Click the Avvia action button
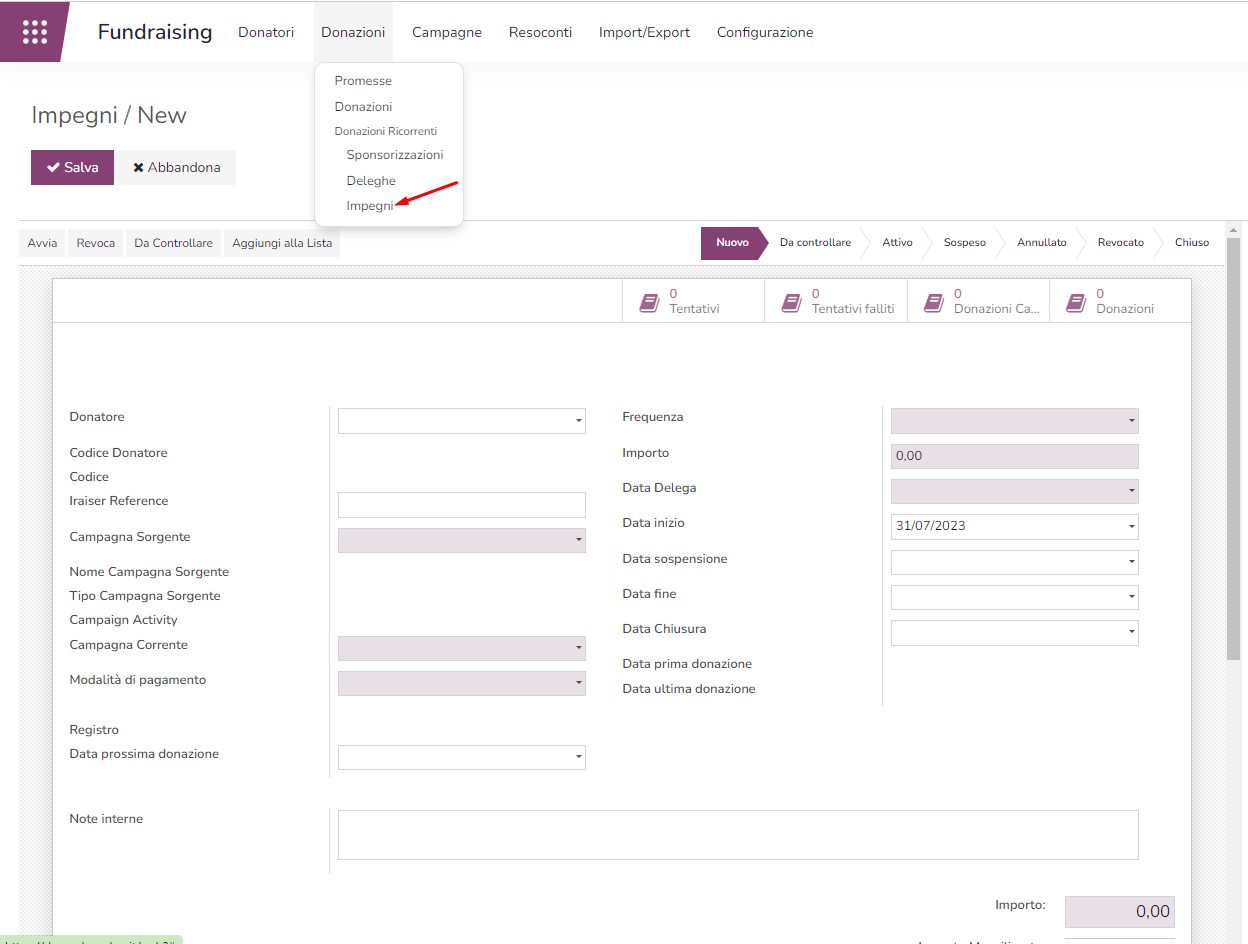This screenshot has width=1248, height=944. (x=42, y=243)
